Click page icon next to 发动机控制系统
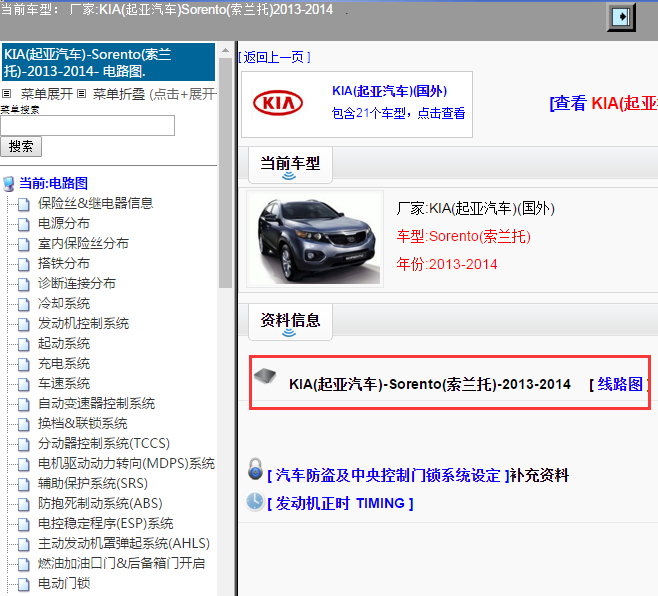The height and width of the screenshot is (596, 658). (24, 324)
